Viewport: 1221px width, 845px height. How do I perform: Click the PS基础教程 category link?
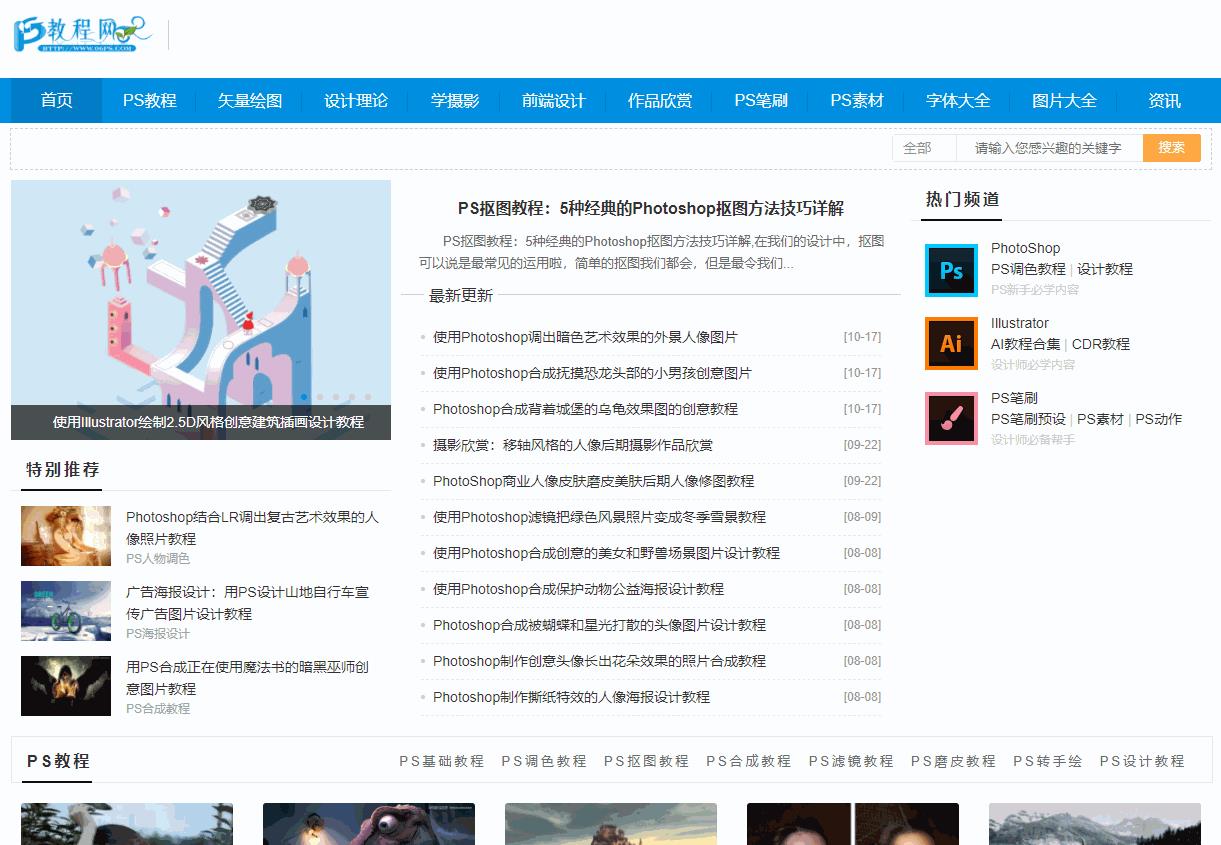click(x=439, y=761)
